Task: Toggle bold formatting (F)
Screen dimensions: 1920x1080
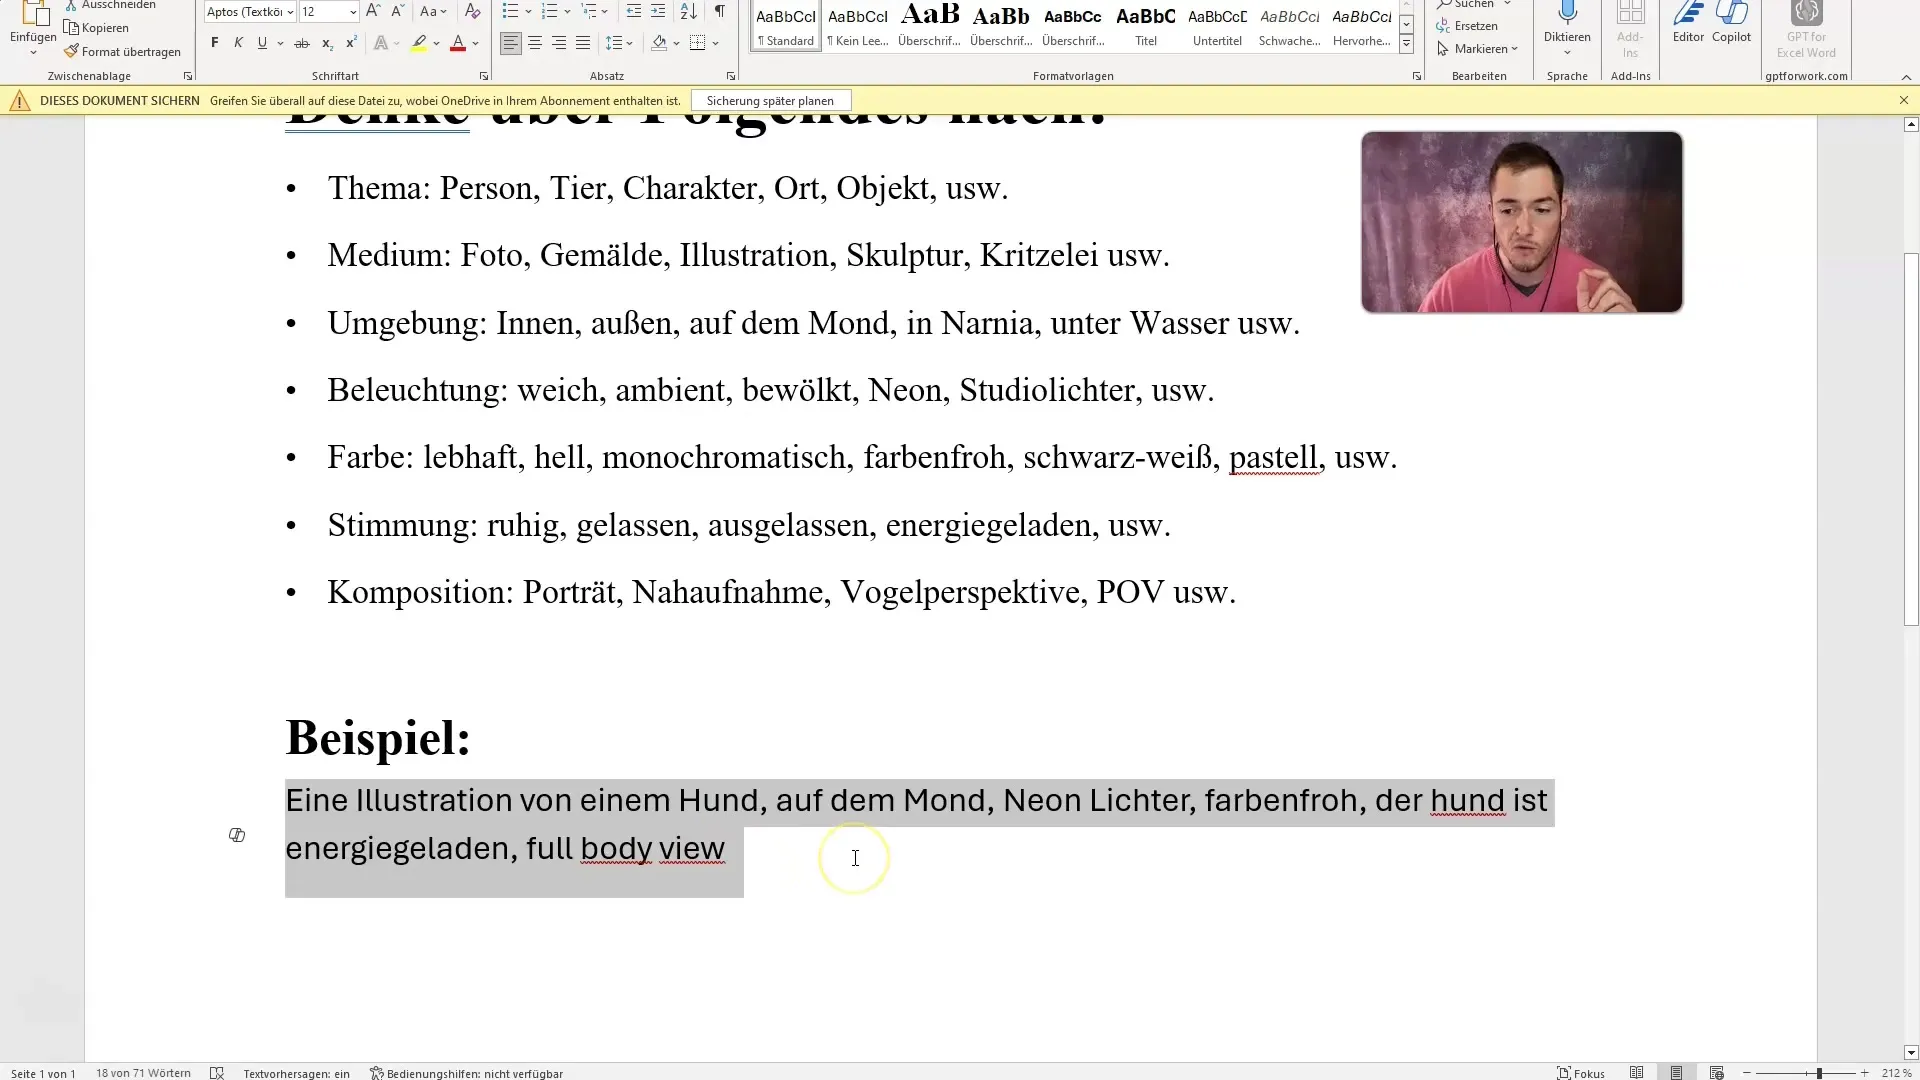Action: tap(214, 43)
